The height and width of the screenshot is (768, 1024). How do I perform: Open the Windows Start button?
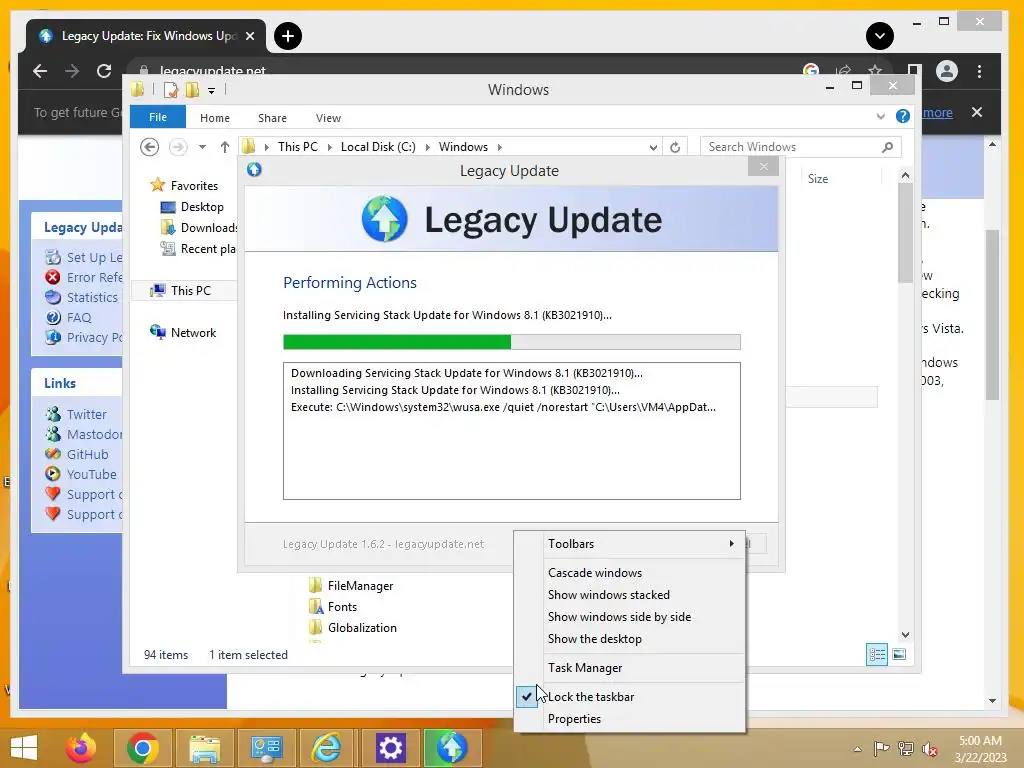(24, 748)
